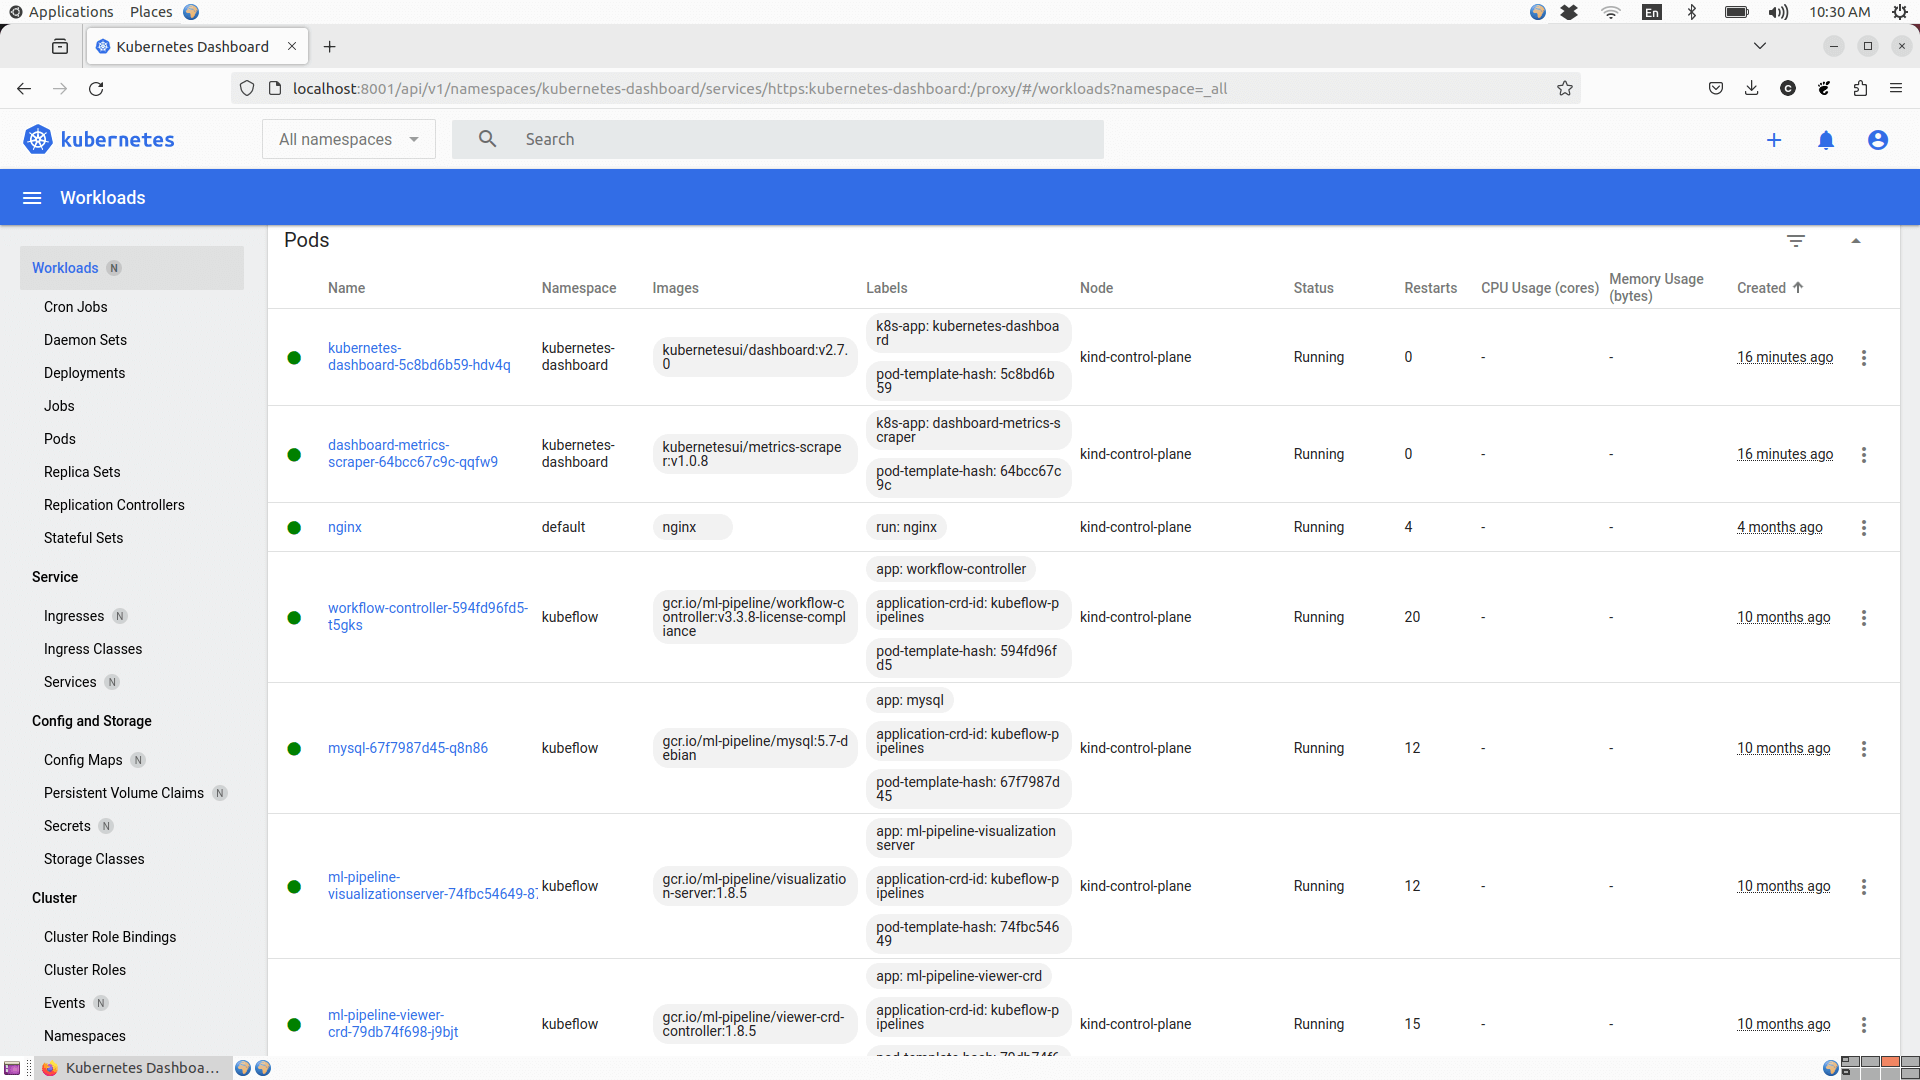Open the notifications bell
The height and width of the screenshot is (1080, 1920).
click(x=1826, y=140)
